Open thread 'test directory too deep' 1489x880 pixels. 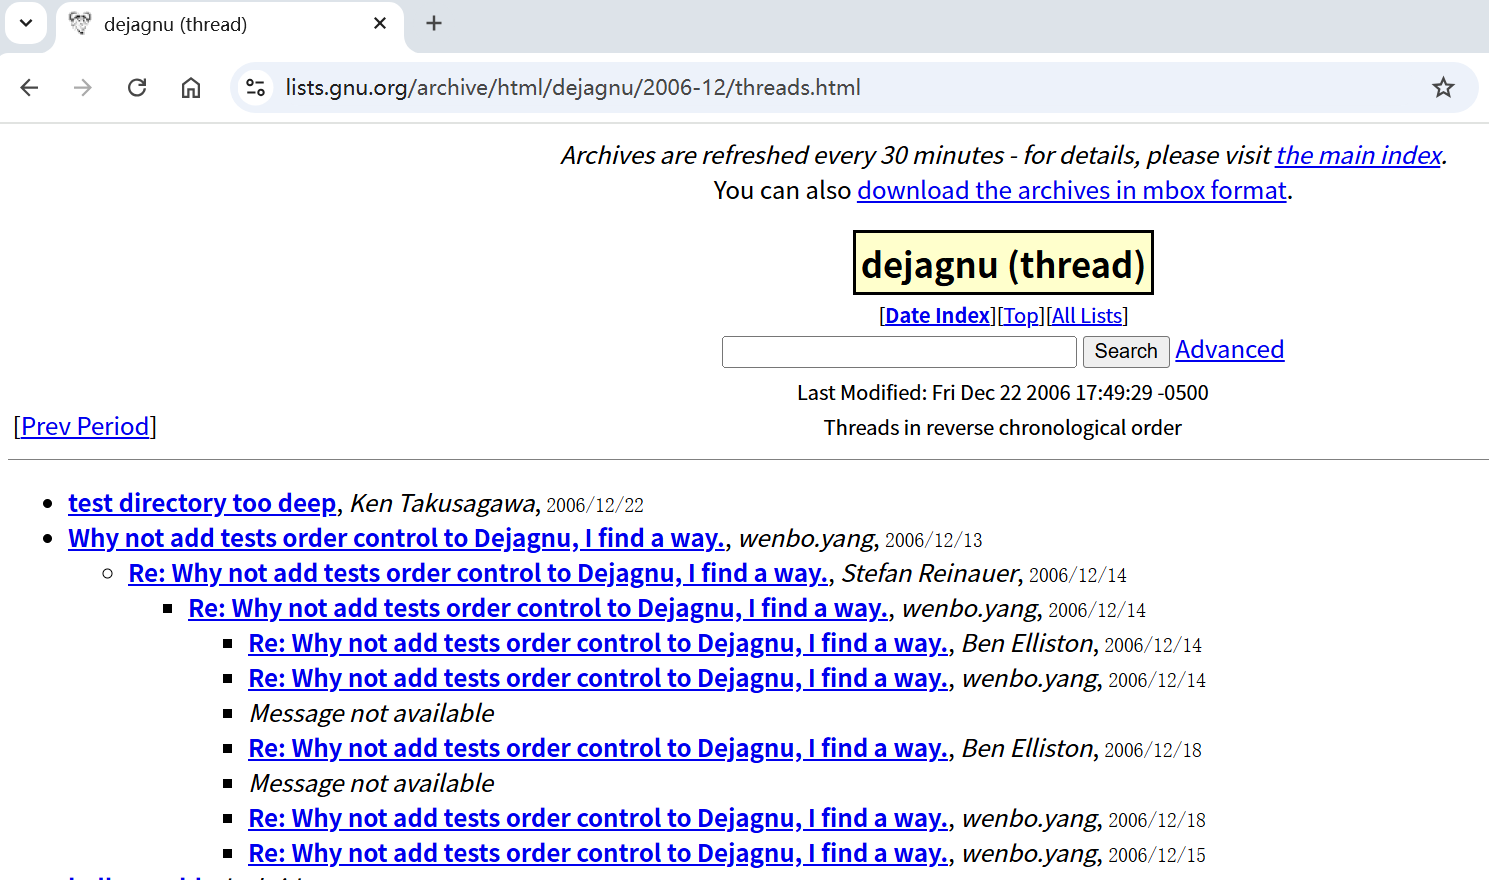[x=202, y=503]
